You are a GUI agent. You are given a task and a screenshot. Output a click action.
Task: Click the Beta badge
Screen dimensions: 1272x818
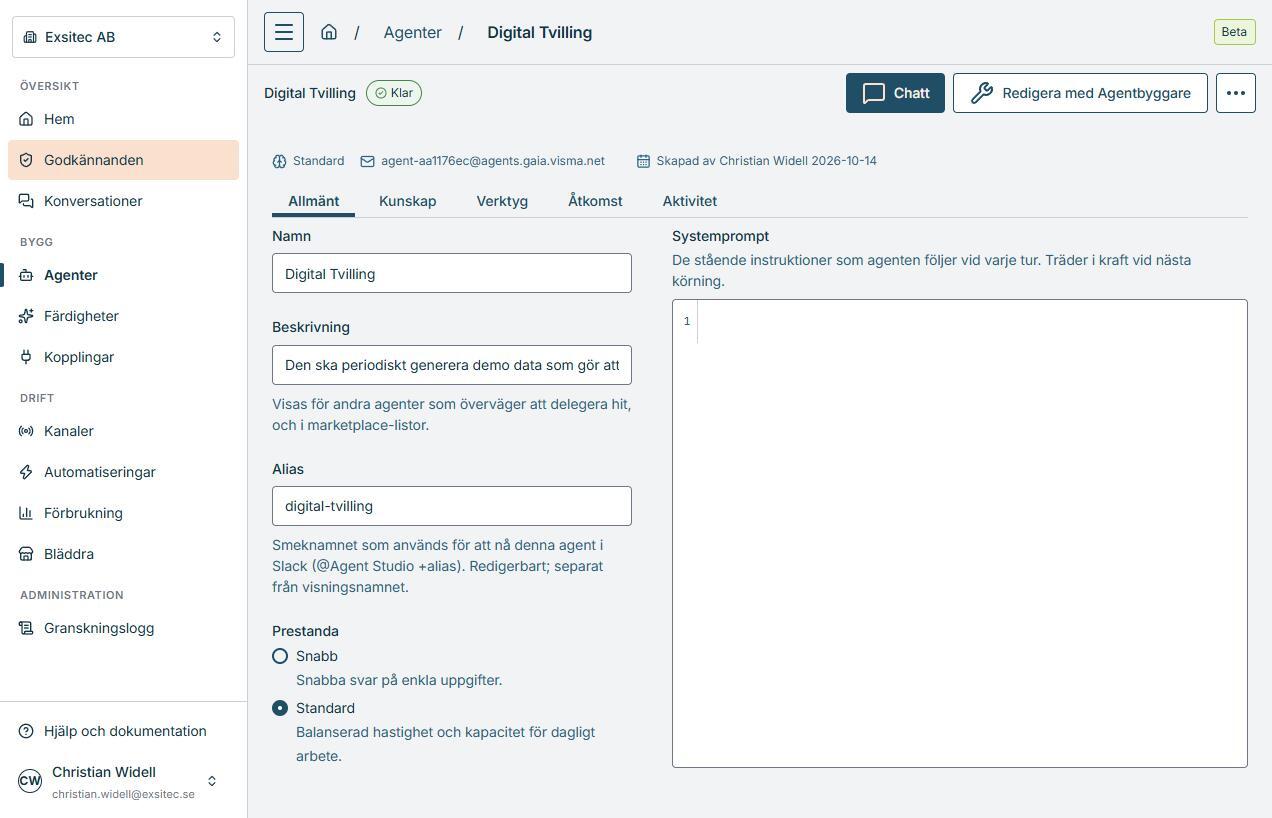coord(1234,32)
